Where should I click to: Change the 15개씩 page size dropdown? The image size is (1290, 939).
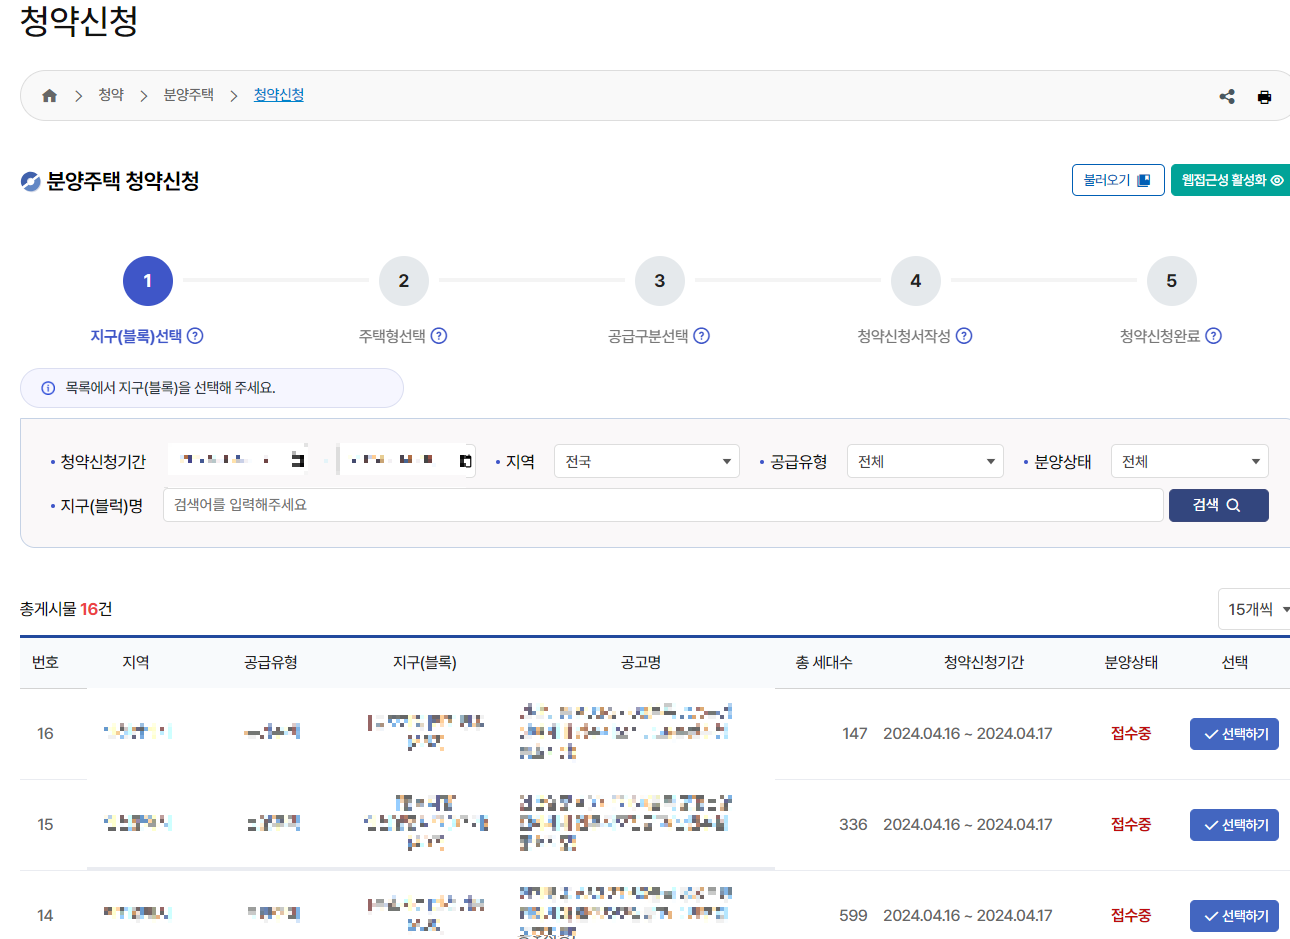[1254, 609]
